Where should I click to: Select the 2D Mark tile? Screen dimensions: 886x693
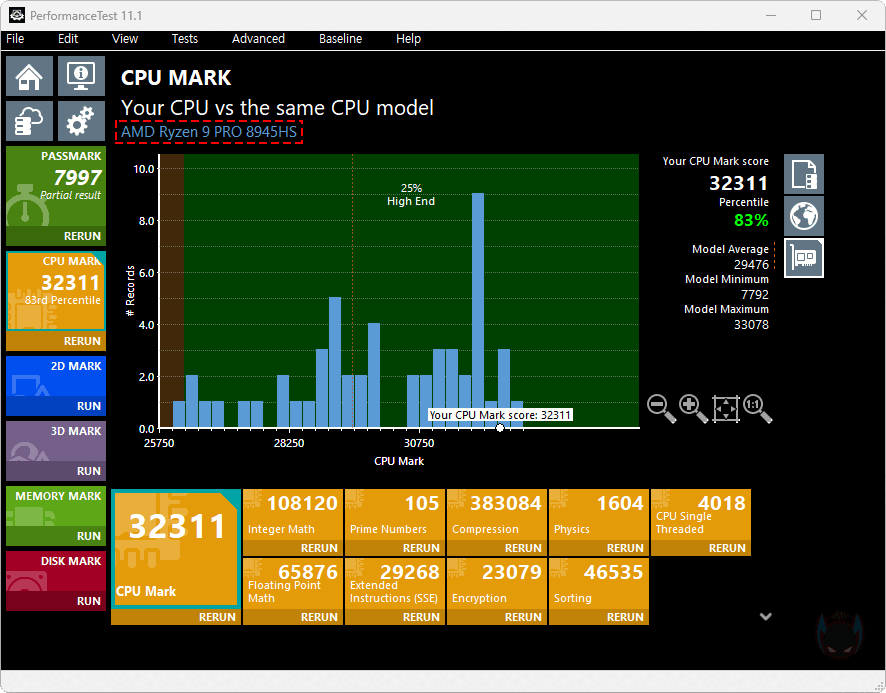(56, 377)
